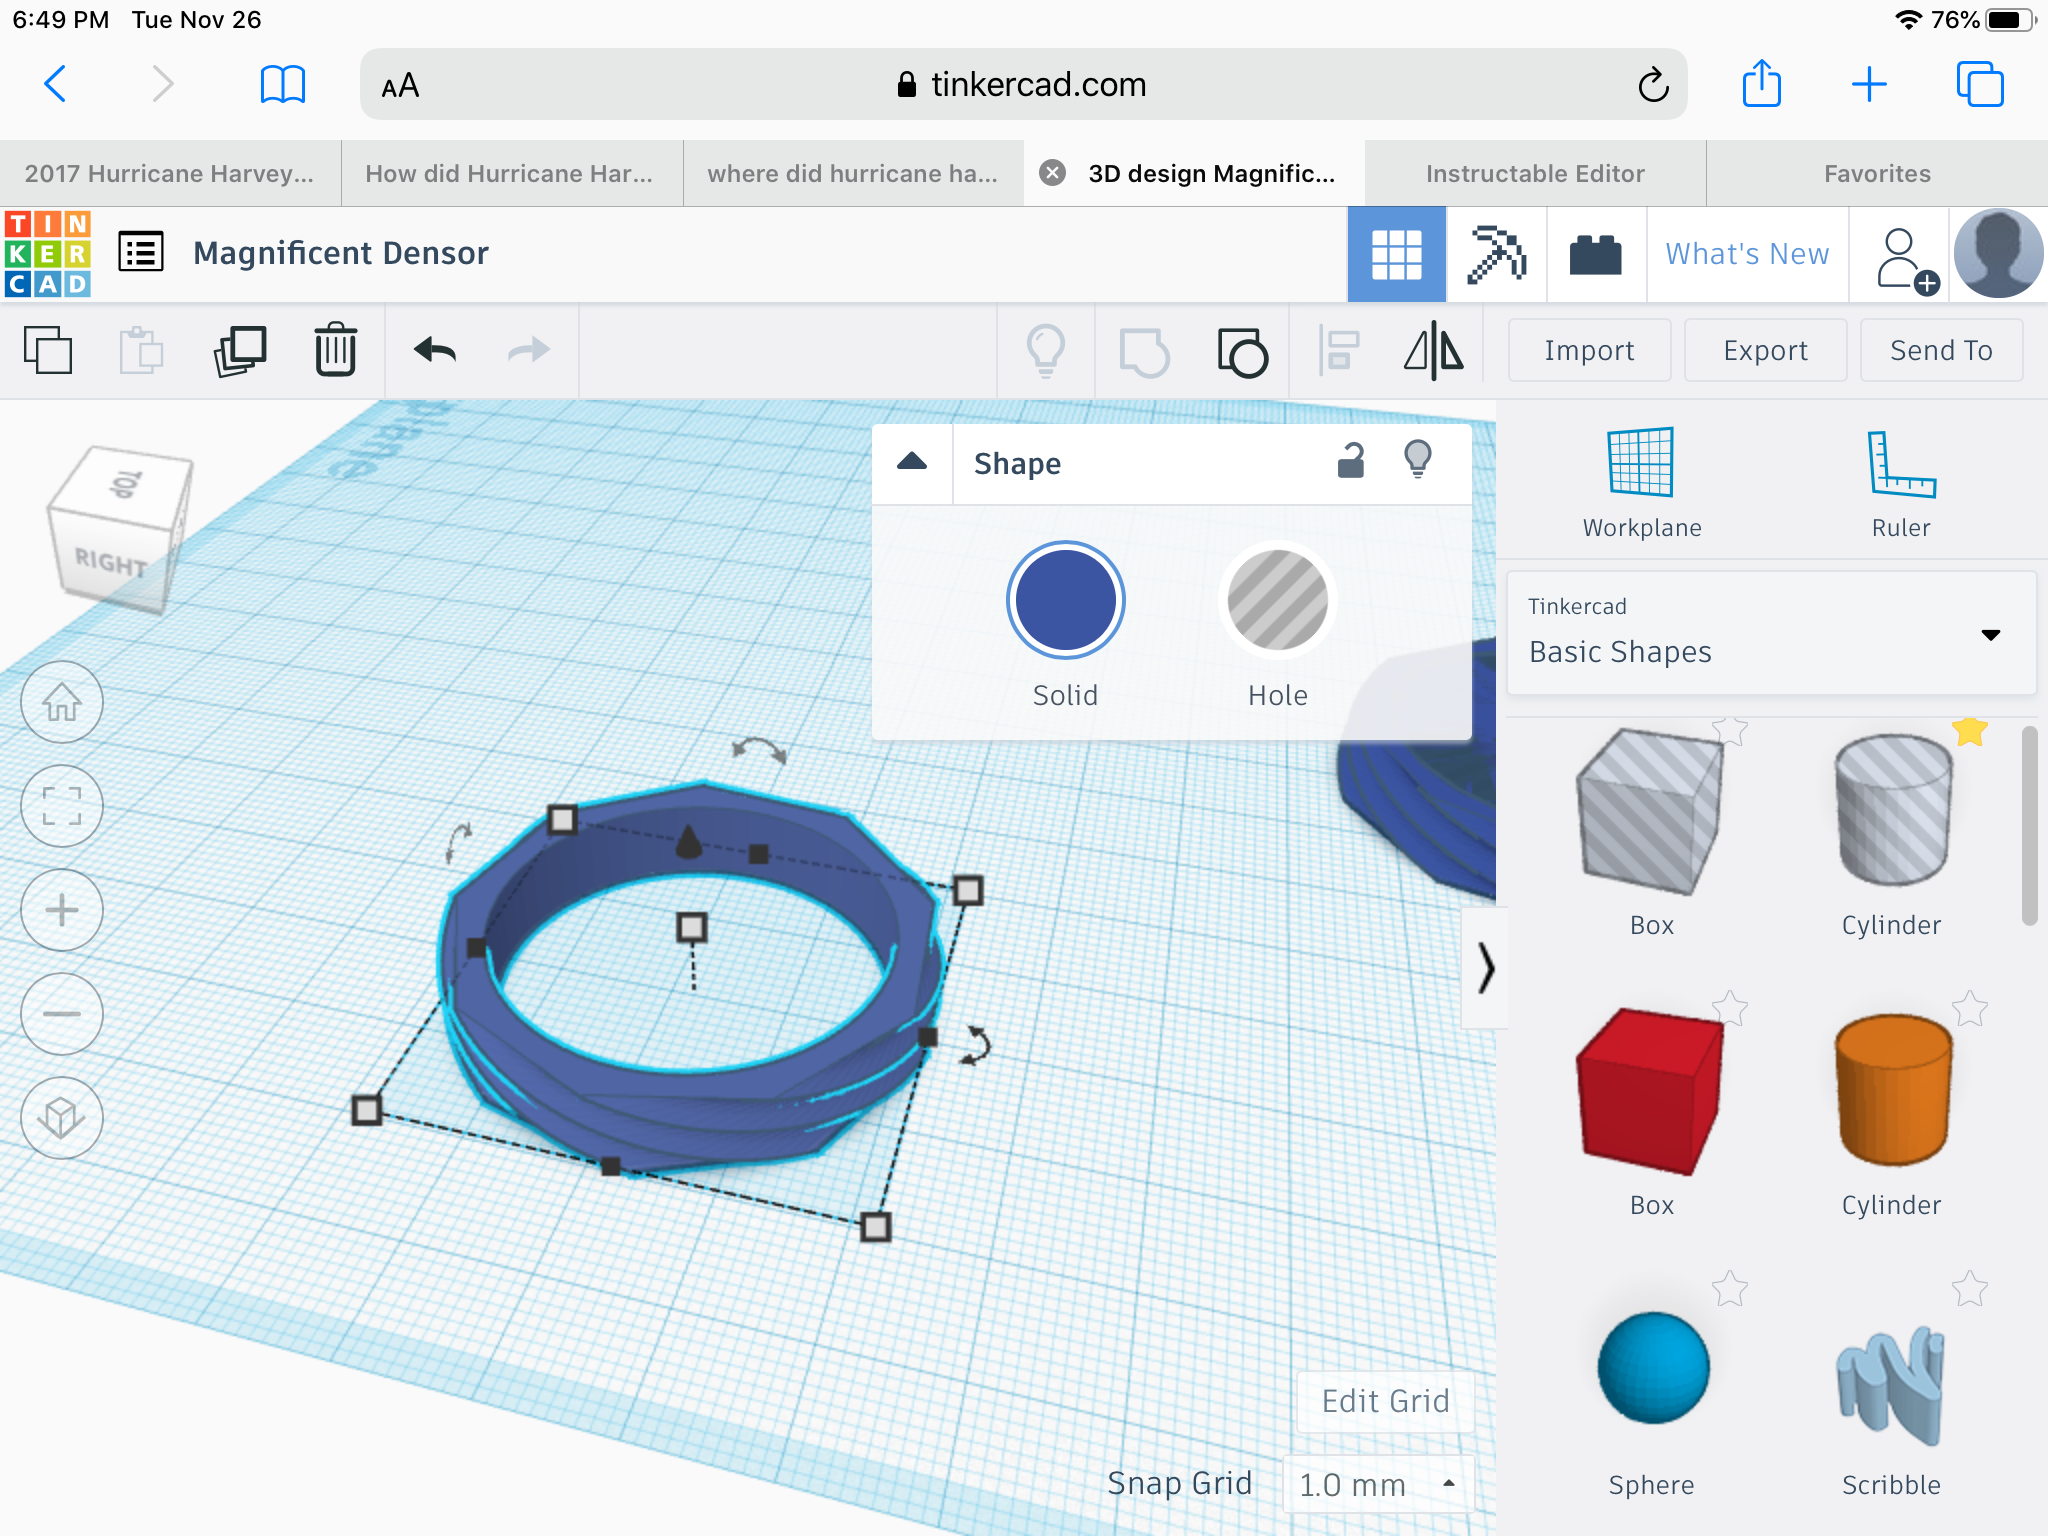The width and height of the screenshot is (2048, 1536).
Task: Open the What's New link
Action: coord(1747,254)
